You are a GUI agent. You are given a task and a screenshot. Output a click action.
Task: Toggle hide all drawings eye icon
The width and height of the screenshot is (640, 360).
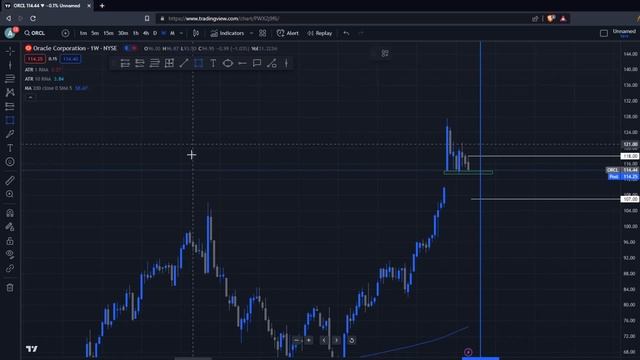(x=10, y=254)
